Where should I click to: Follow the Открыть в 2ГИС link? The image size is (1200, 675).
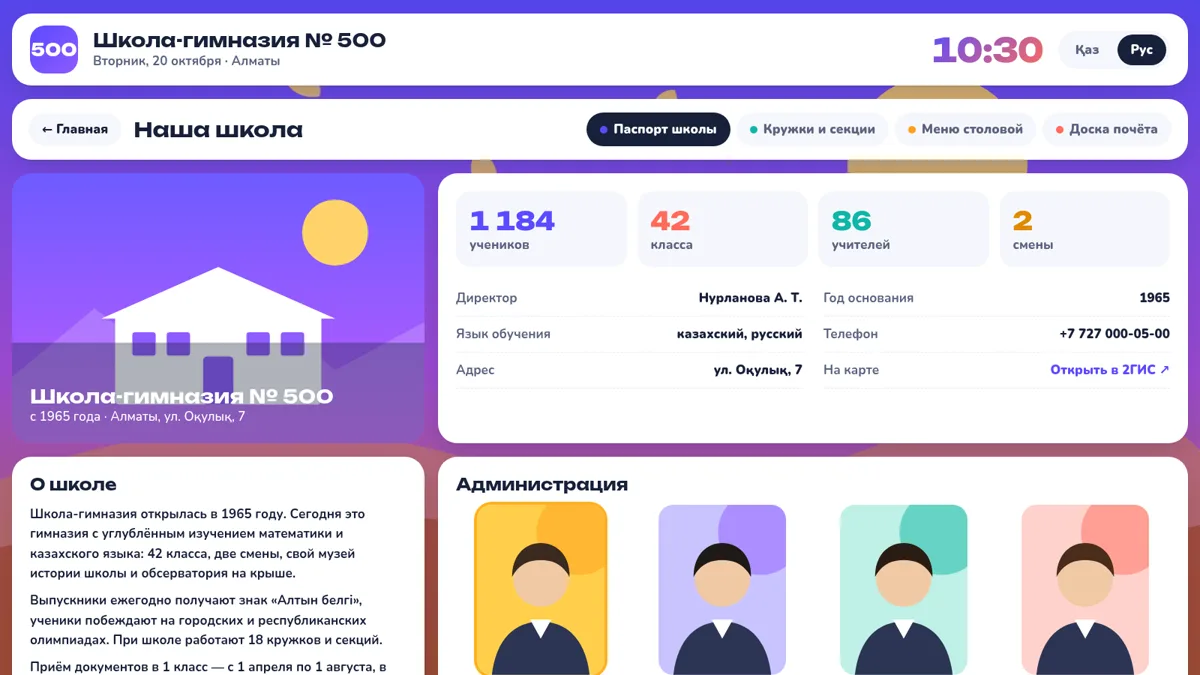[x=1110, y=370]
